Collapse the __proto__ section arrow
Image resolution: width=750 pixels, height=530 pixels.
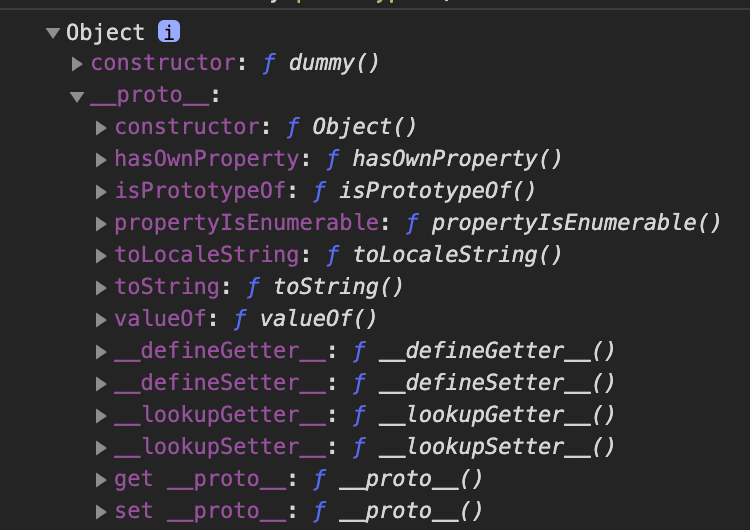click(x=77, y=97)
